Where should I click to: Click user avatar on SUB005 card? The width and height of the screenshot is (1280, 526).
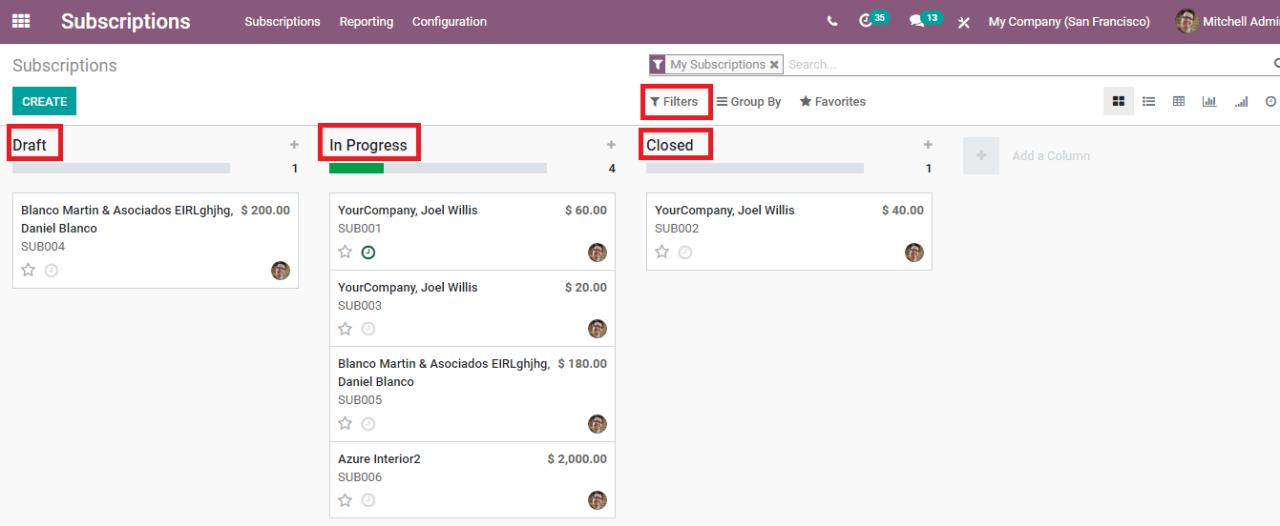[x=597, y=424]
